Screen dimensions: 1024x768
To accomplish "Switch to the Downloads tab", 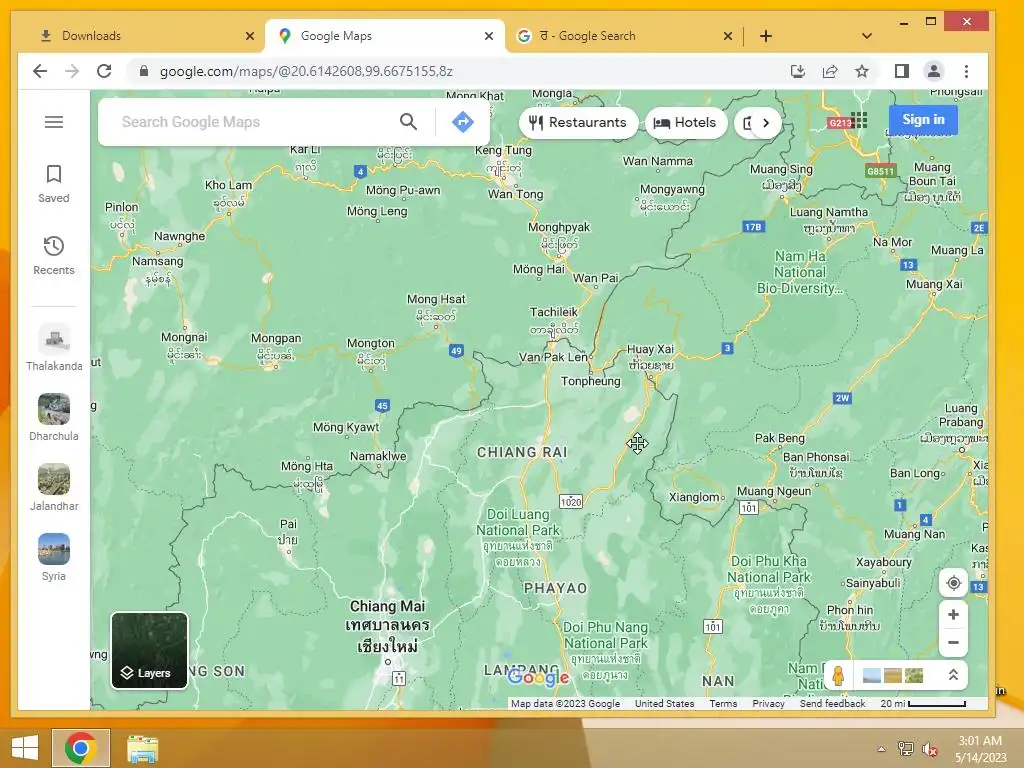I will [x=138, y=36].
